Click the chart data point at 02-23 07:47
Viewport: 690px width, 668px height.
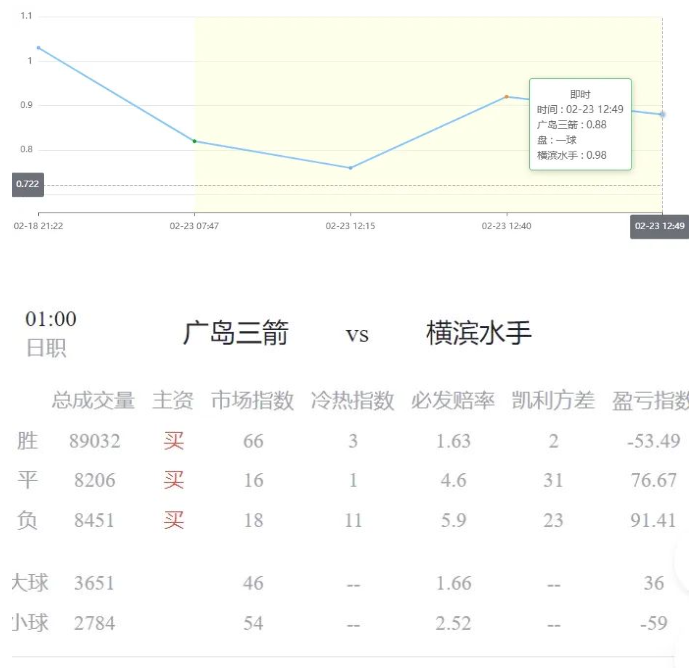195,141
